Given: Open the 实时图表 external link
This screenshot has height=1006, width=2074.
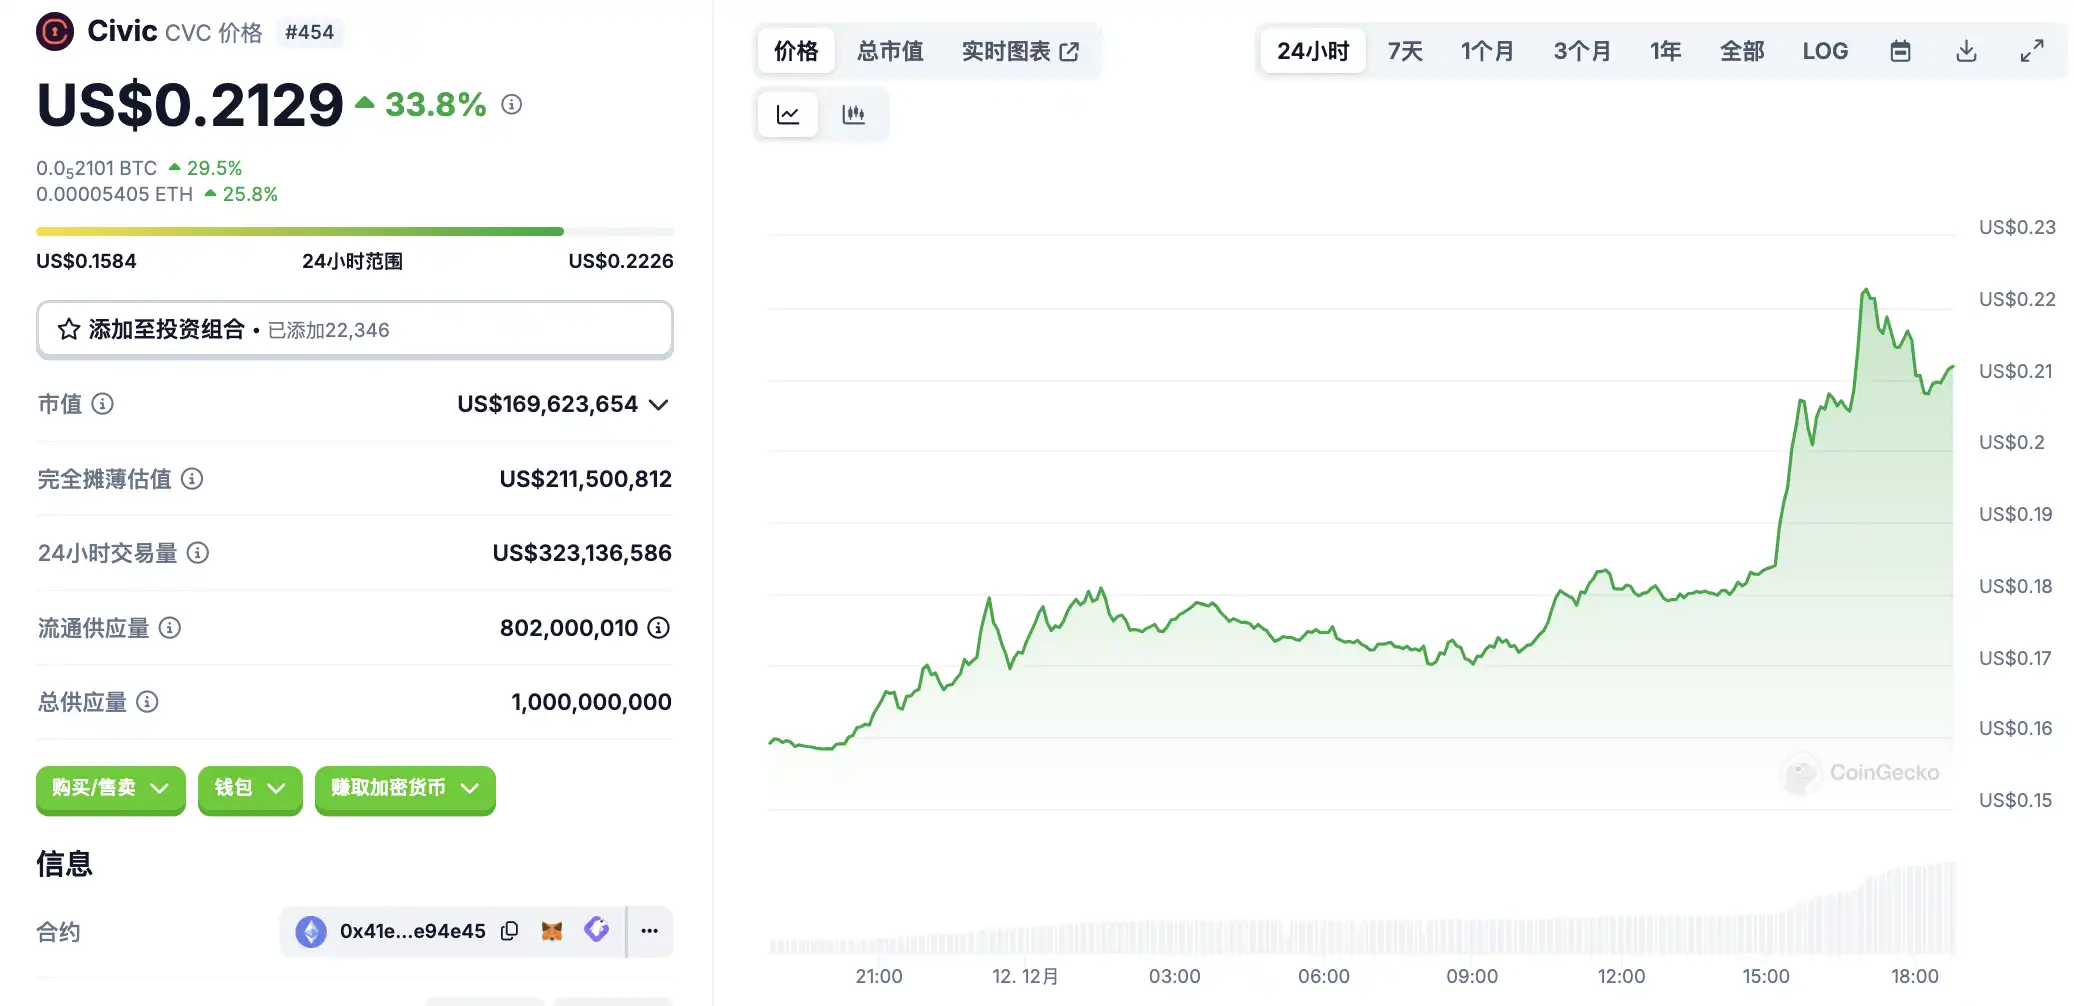Looking at the screenshot, I should pos(1020,51).
